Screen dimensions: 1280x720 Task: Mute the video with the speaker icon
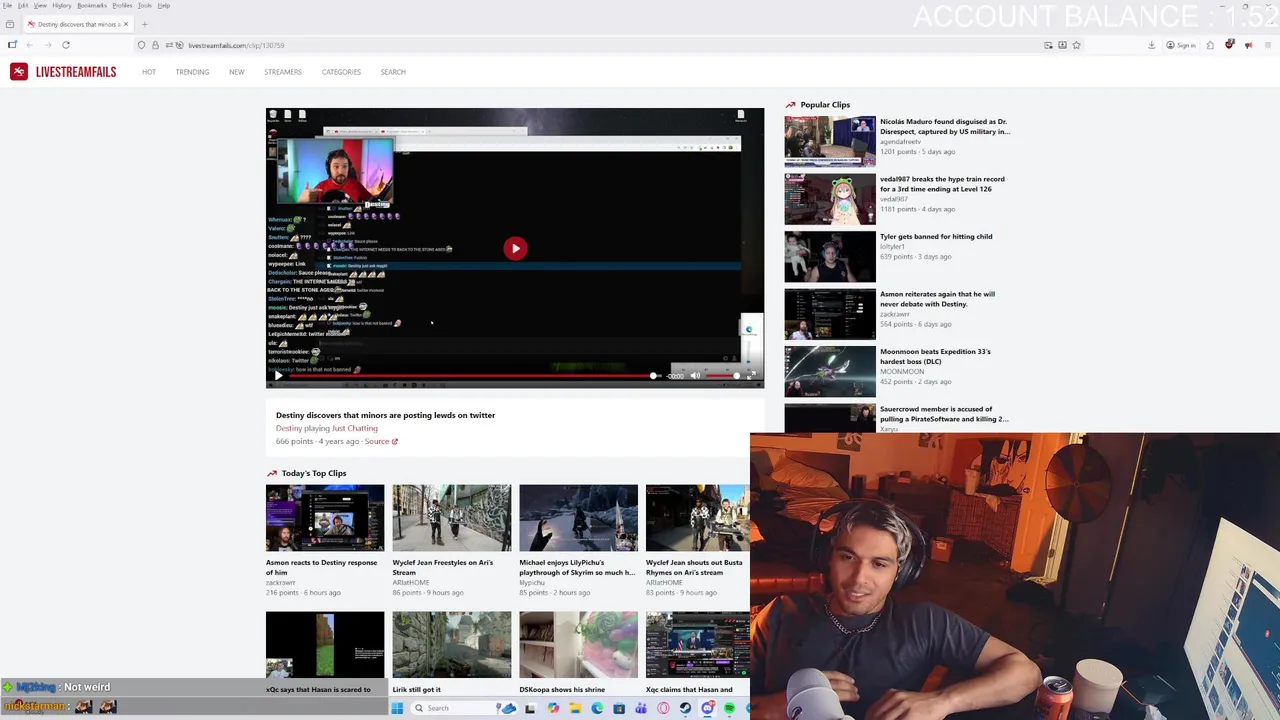[695, 376]
